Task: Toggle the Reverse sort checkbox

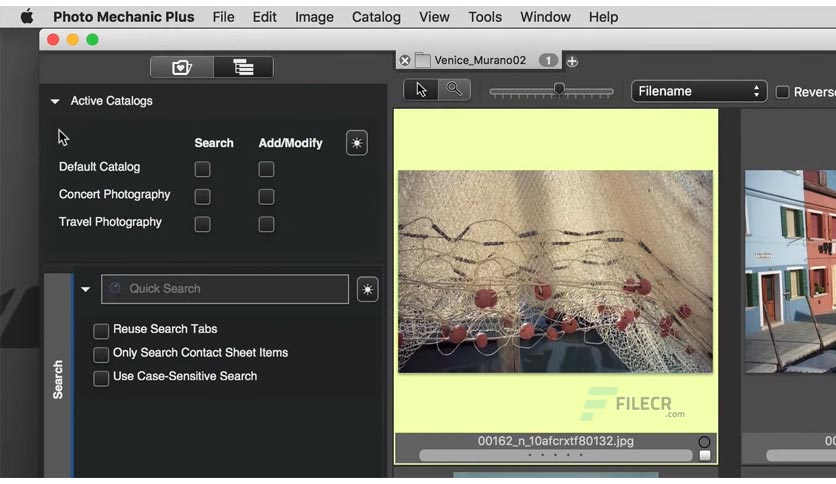Action: coord(782,92)
